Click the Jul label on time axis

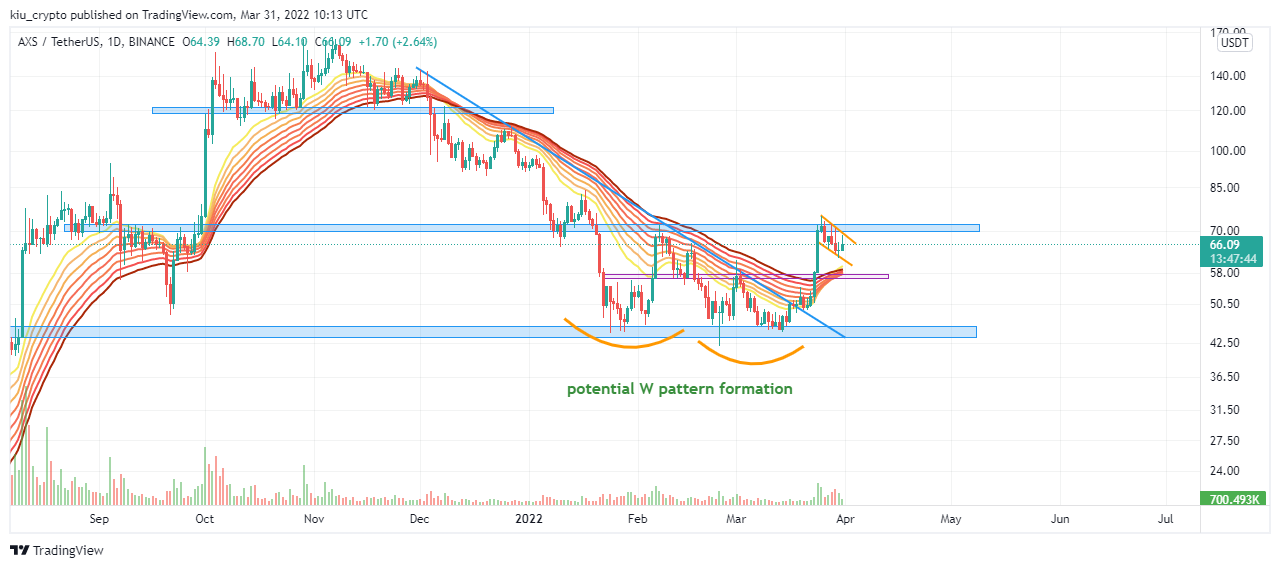[1165, 519]
